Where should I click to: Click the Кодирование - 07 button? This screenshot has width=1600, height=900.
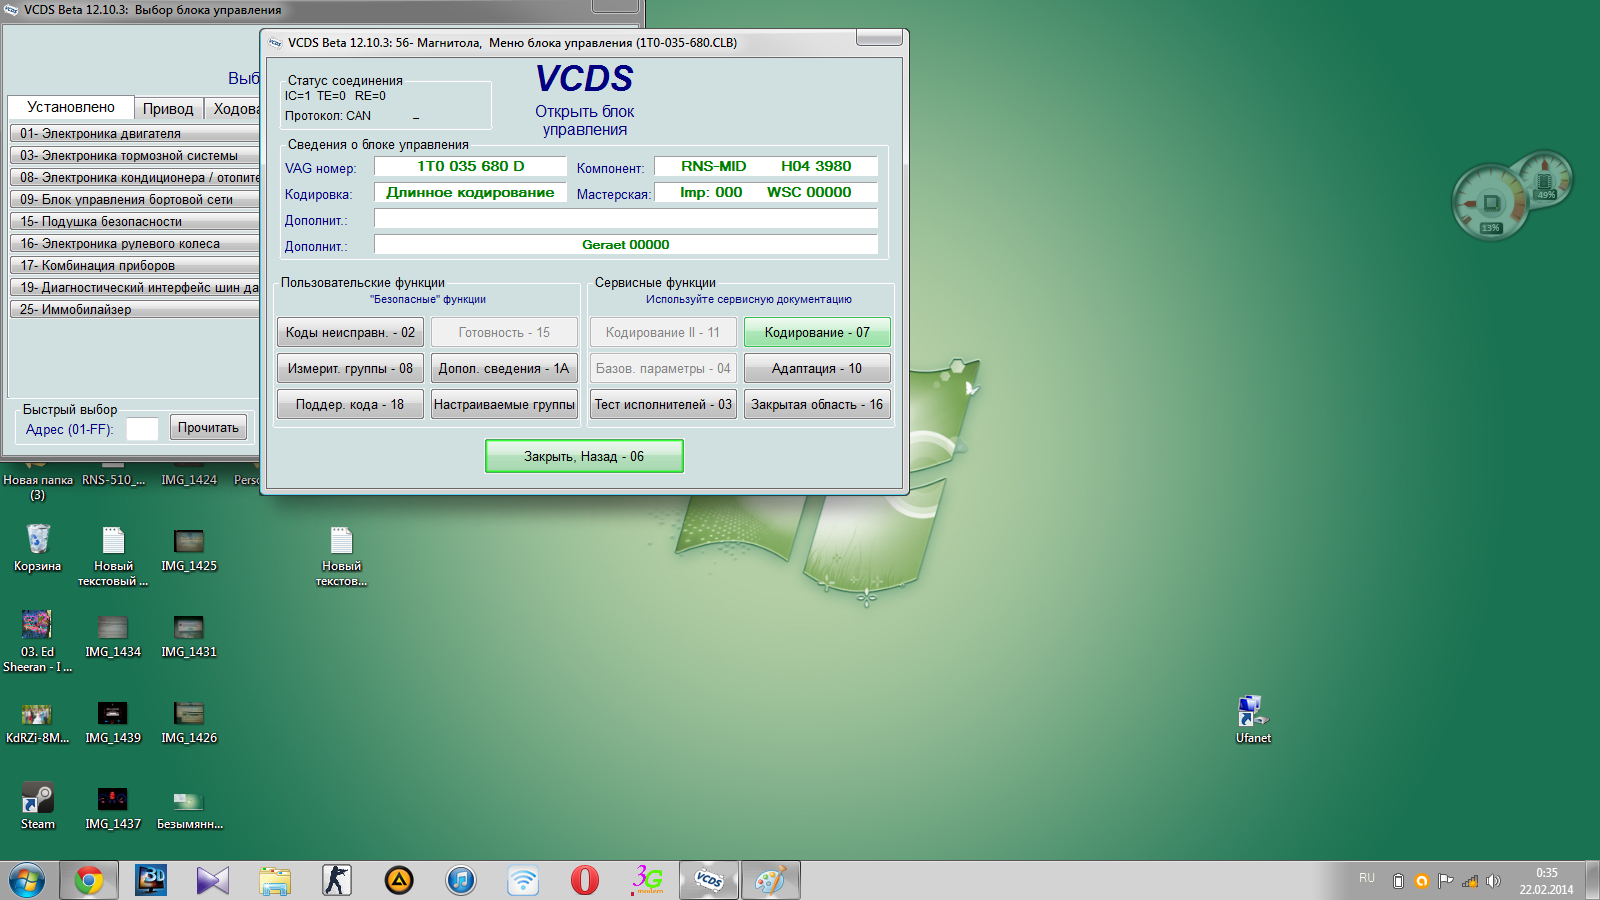[x=817, y=332]
